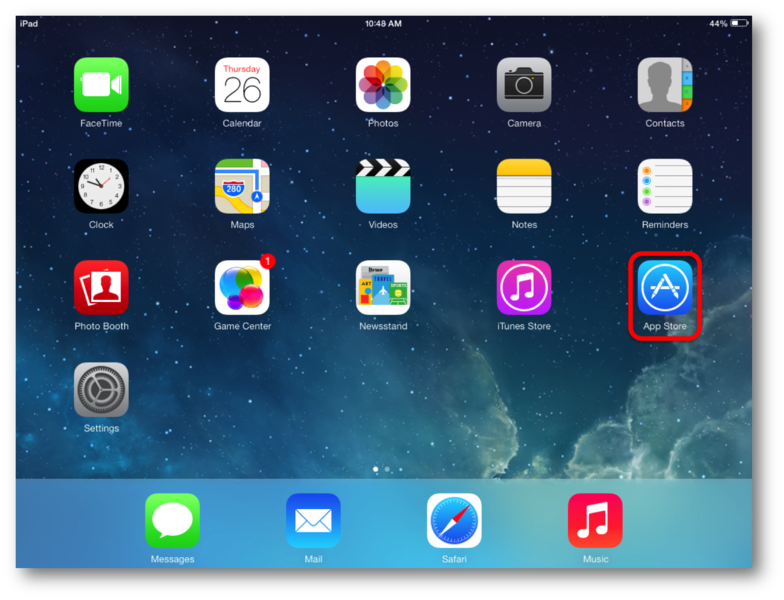
Task: Open the iTunes Store app
Action: (524, 288)
